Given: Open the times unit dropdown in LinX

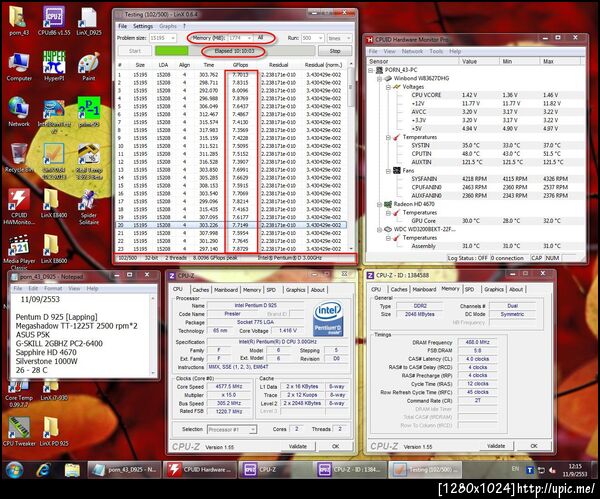Looking at the screenshot, I should click(348, 38).
